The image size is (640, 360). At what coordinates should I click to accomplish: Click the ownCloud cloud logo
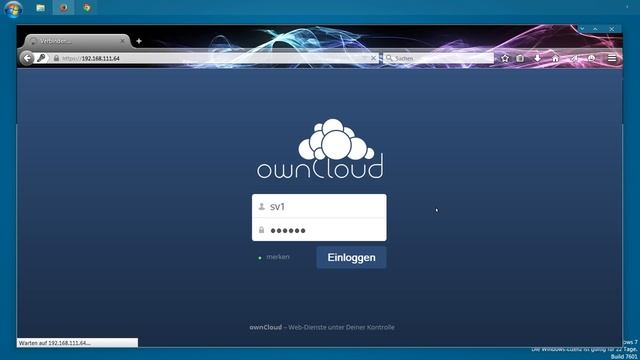coord(320,149)
